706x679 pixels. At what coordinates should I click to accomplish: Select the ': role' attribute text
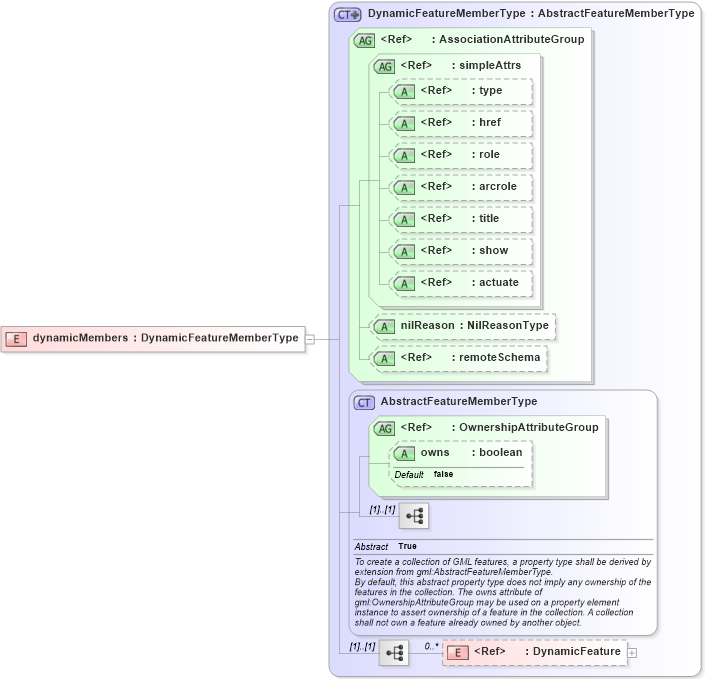485,154
